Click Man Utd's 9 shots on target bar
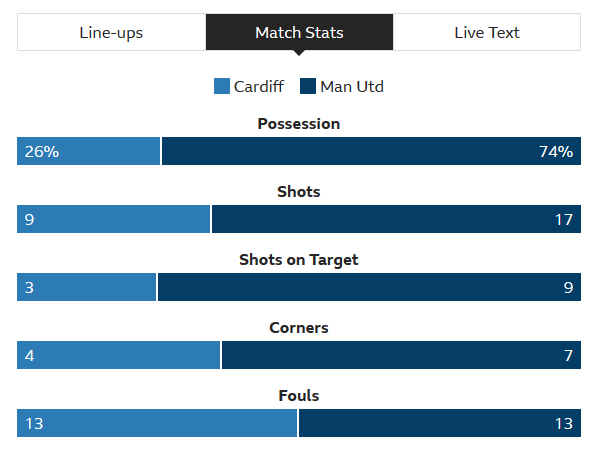 click(x=369, y=287)
